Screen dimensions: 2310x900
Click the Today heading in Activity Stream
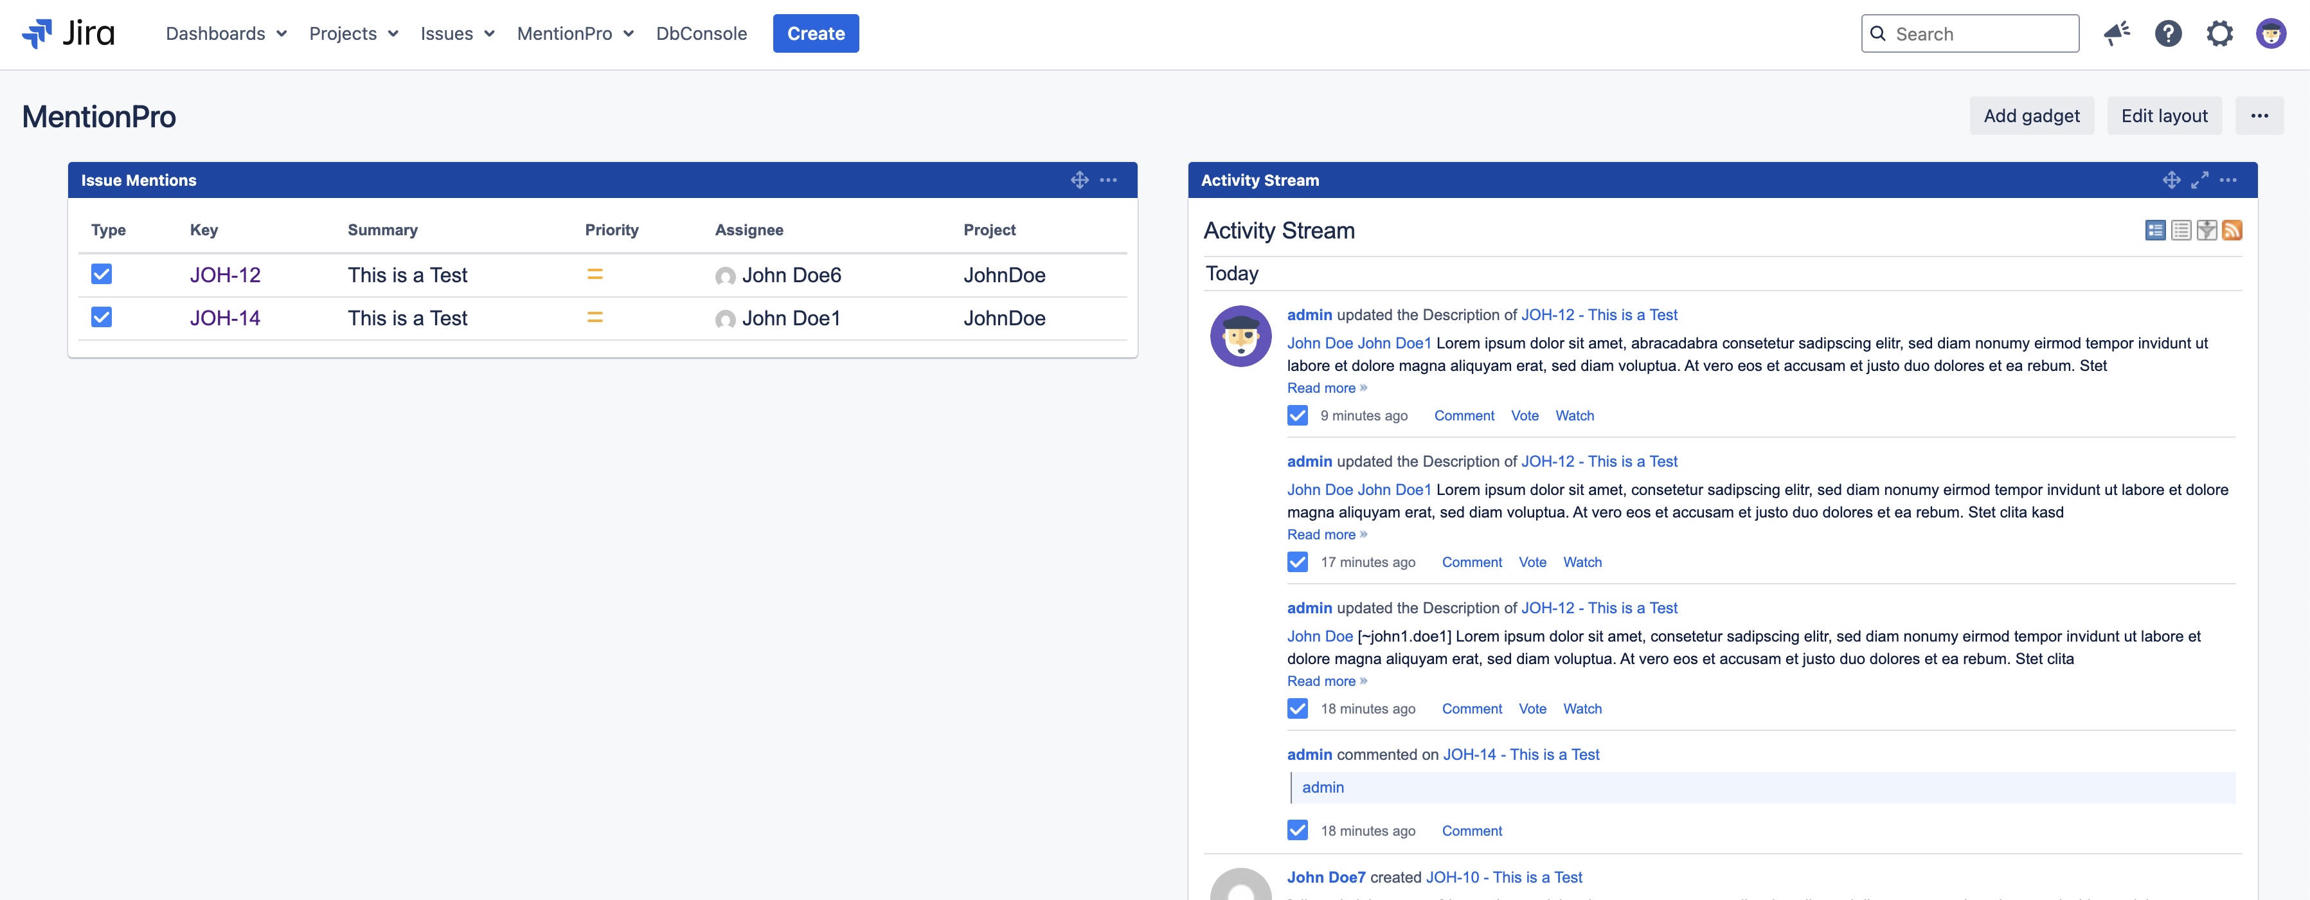[x=1232, y=274]
